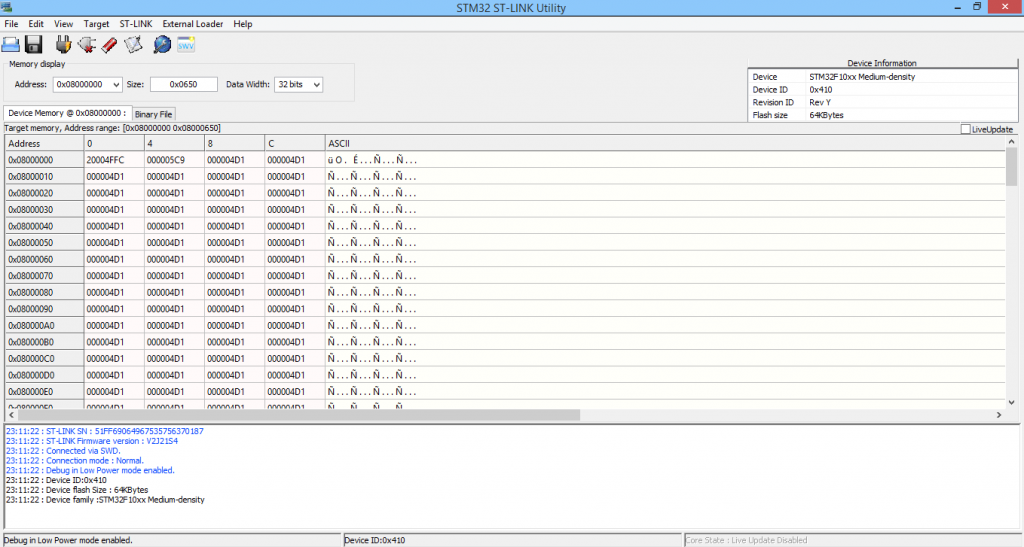Open the Target menu
This screenshot has height=547, width=1024.
point(96,23)
